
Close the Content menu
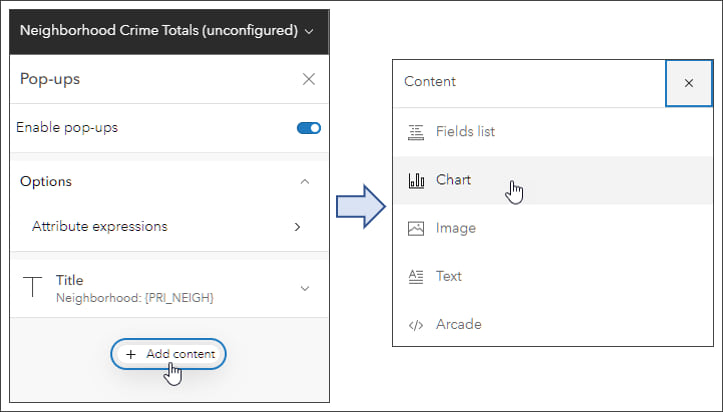click(x=689, y=83)
